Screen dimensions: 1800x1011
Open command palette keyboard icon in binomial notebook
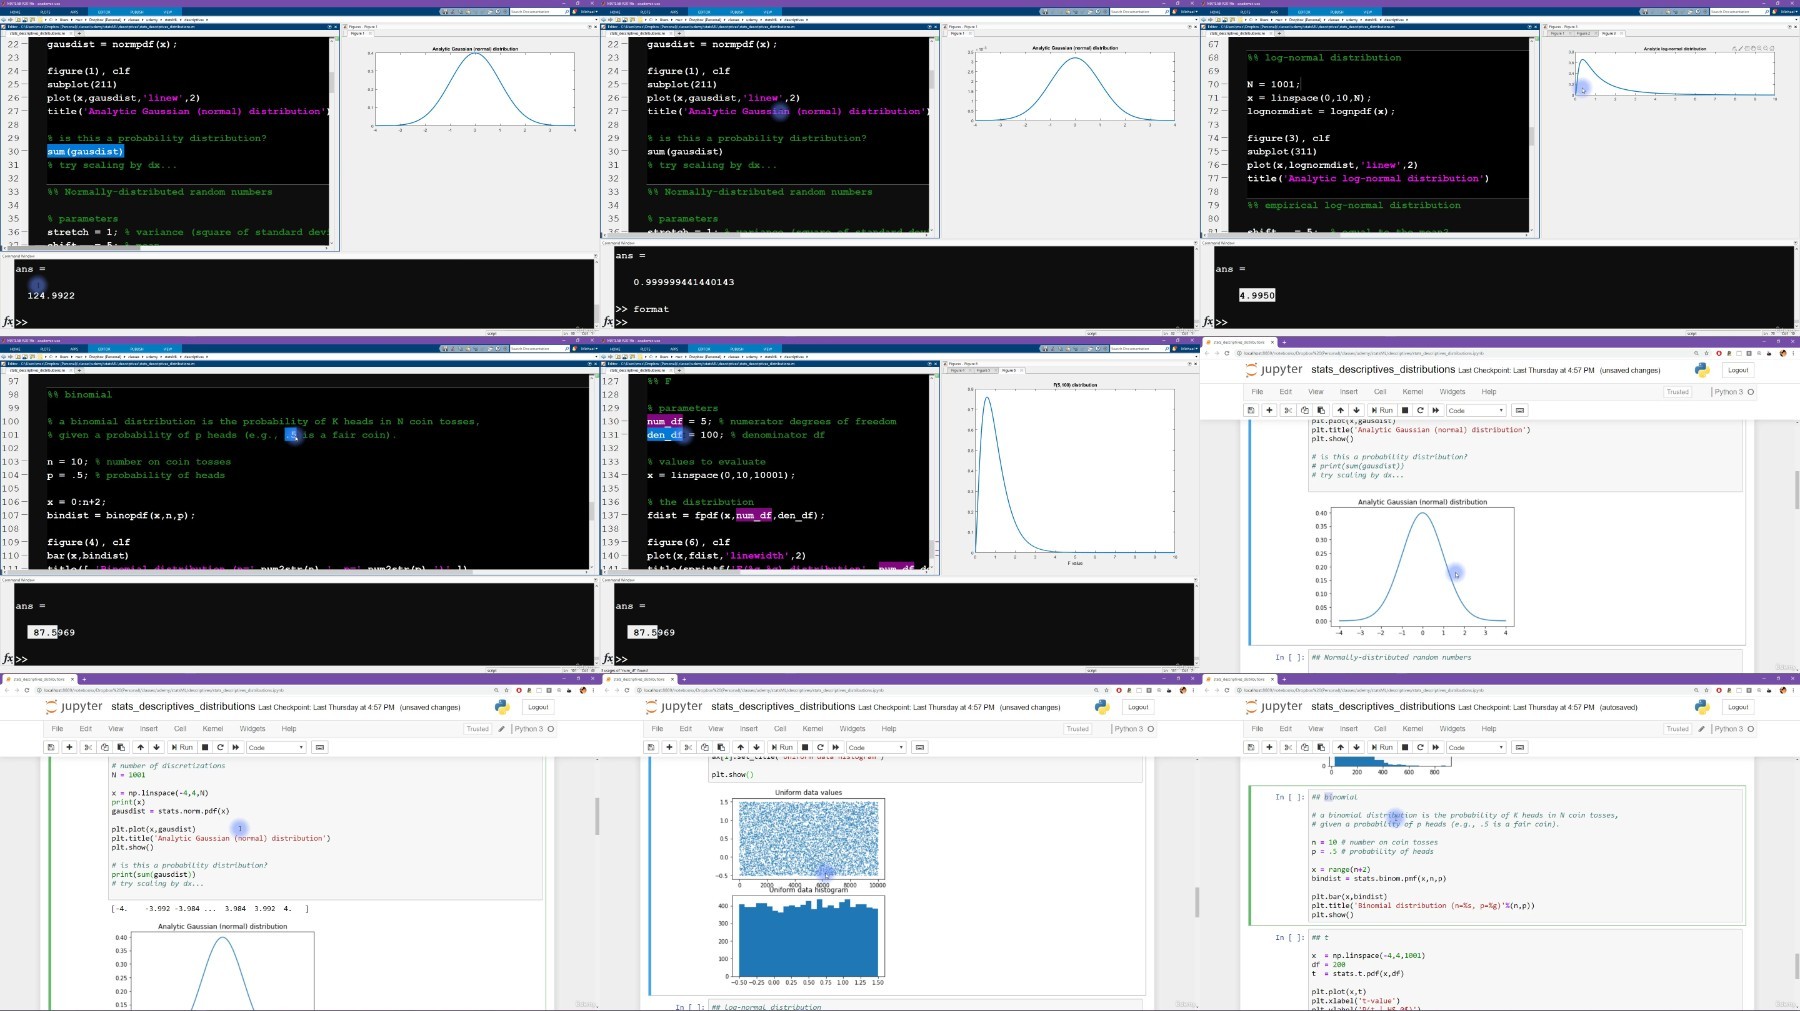tap(1520, 747)
